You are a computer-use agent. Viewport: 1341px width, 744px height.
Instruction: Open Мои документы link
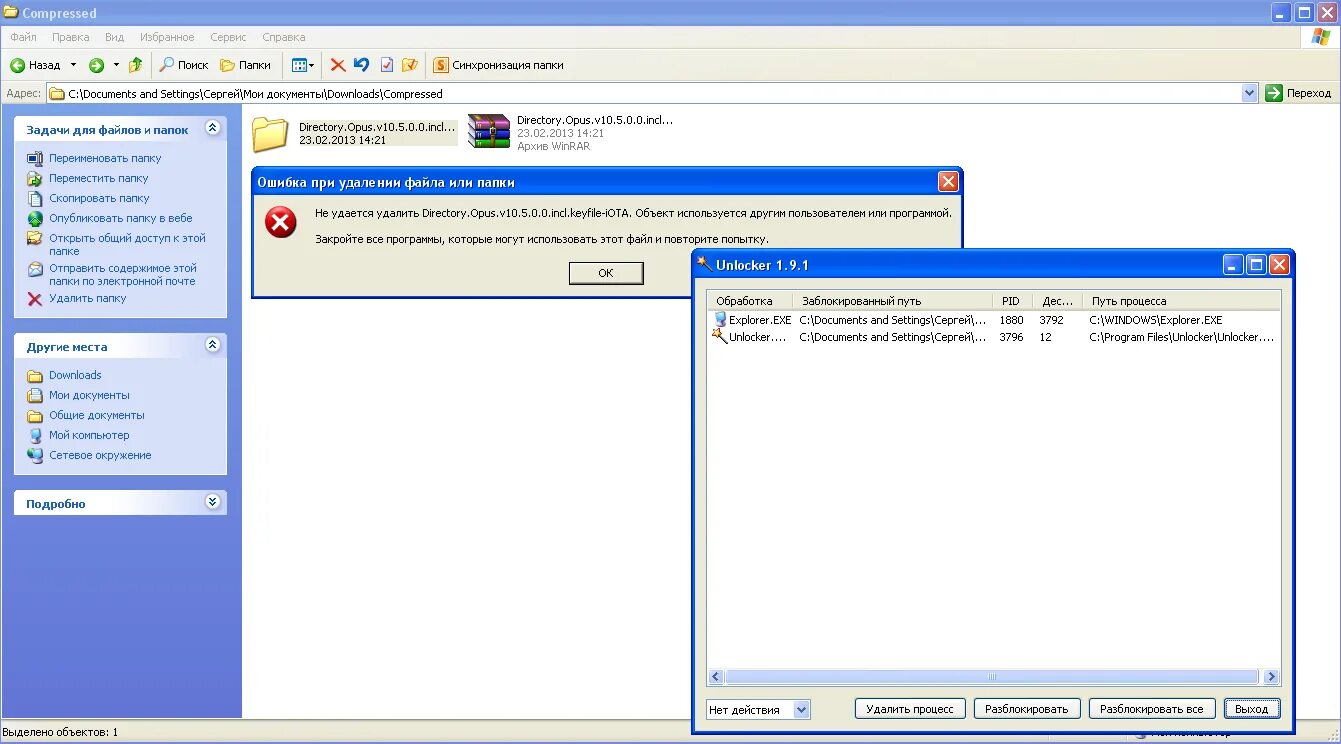point(89,395)
